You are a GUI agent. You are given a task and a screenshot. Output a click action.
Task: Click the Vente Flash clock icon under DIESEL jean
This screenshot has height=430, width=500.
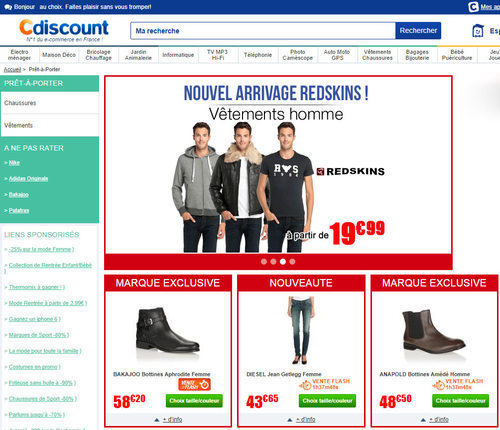point(305,385)
